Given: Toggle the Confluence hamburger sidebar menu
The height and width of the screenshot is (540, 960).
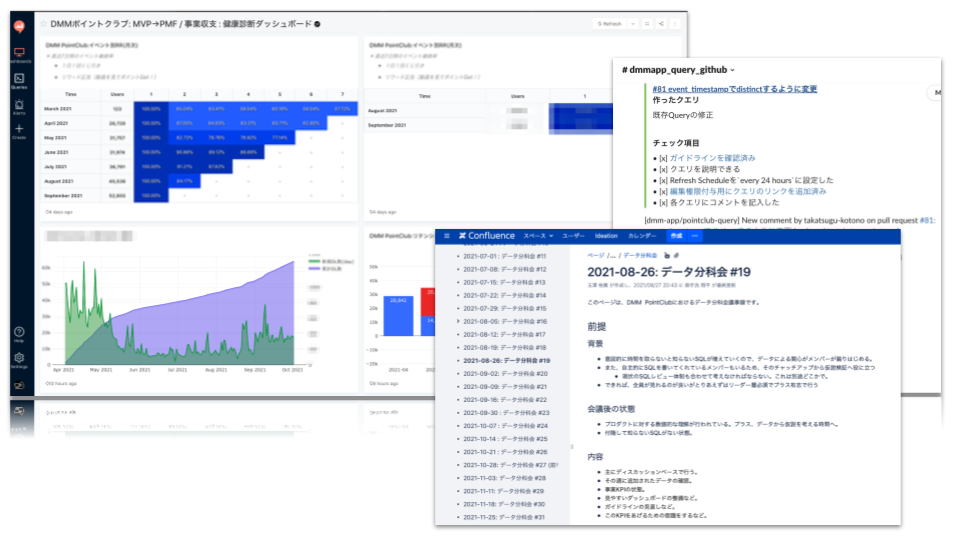Looking at the screenshot, I should coord(447,236).
